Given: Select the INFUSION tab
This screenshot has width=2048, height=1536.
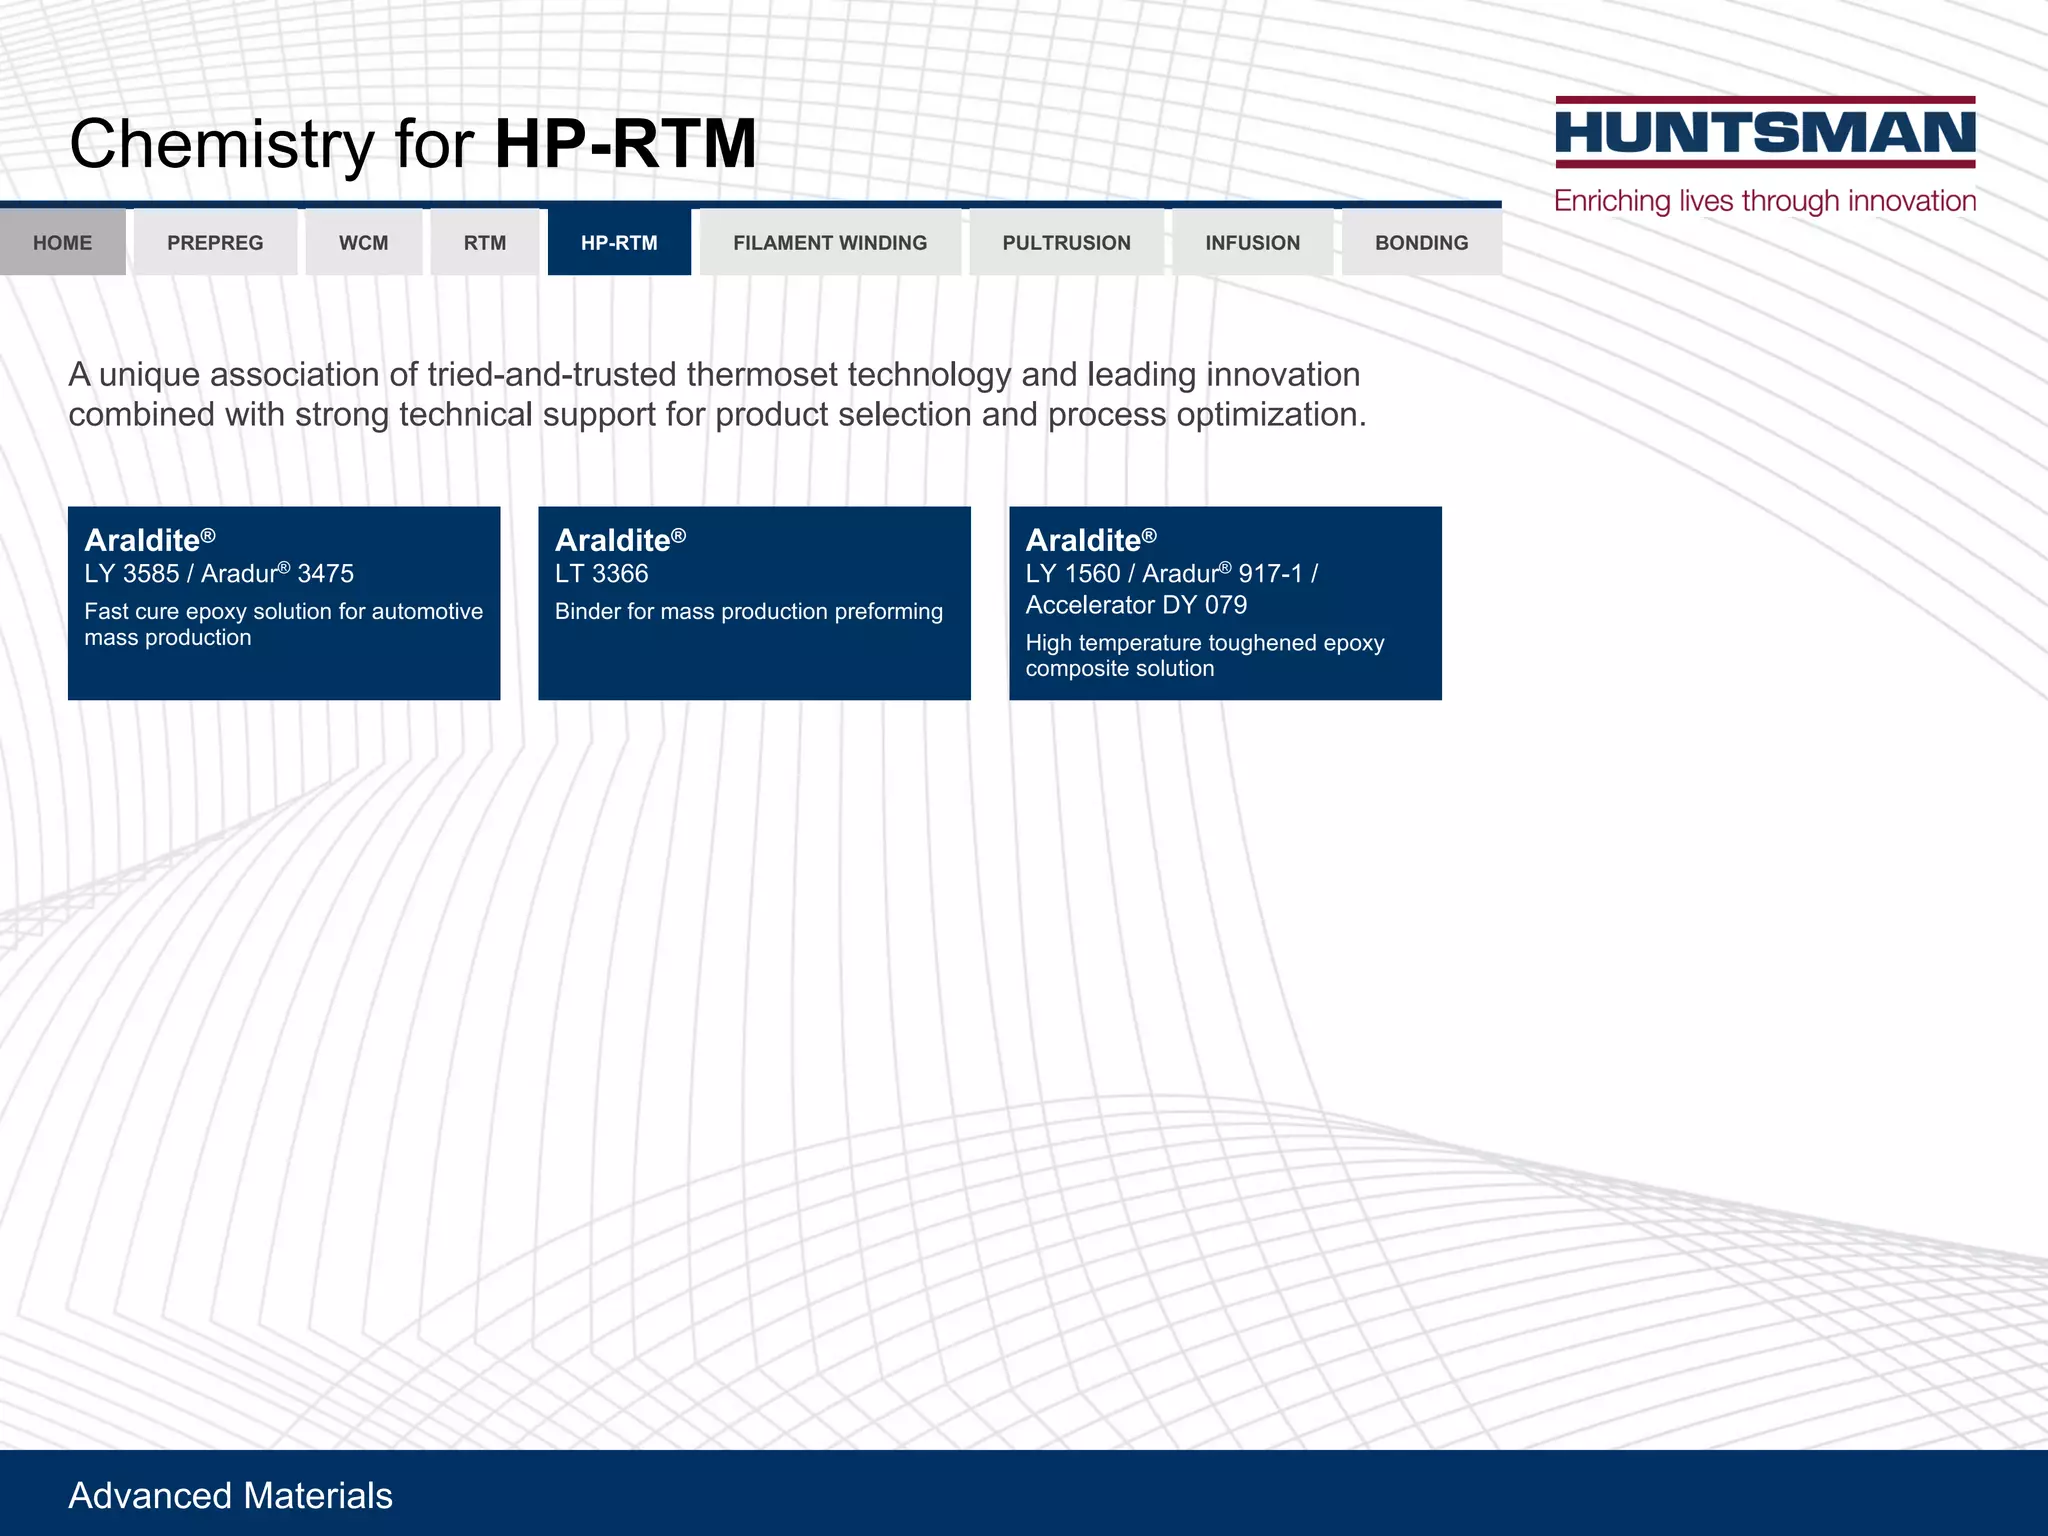Looking at the screenshot, I should pos(1252,243).
